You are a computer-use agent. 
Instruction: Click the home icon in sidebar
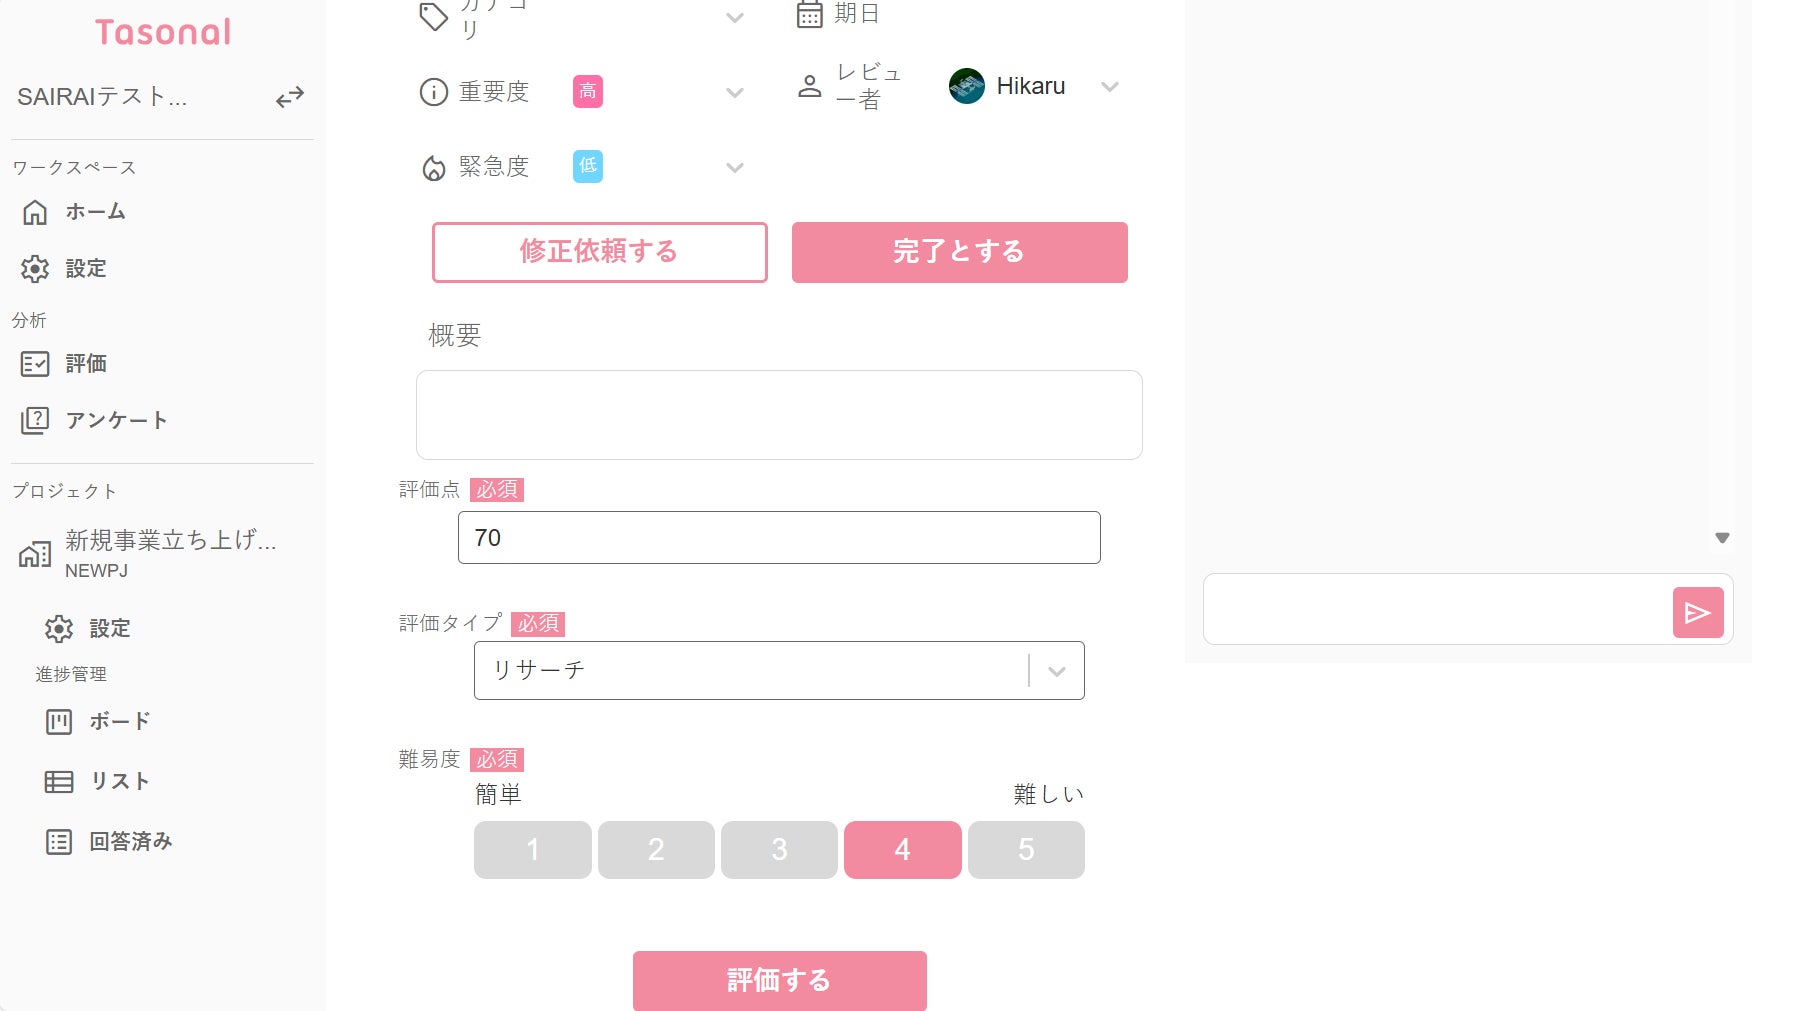[x=35, y=212]
